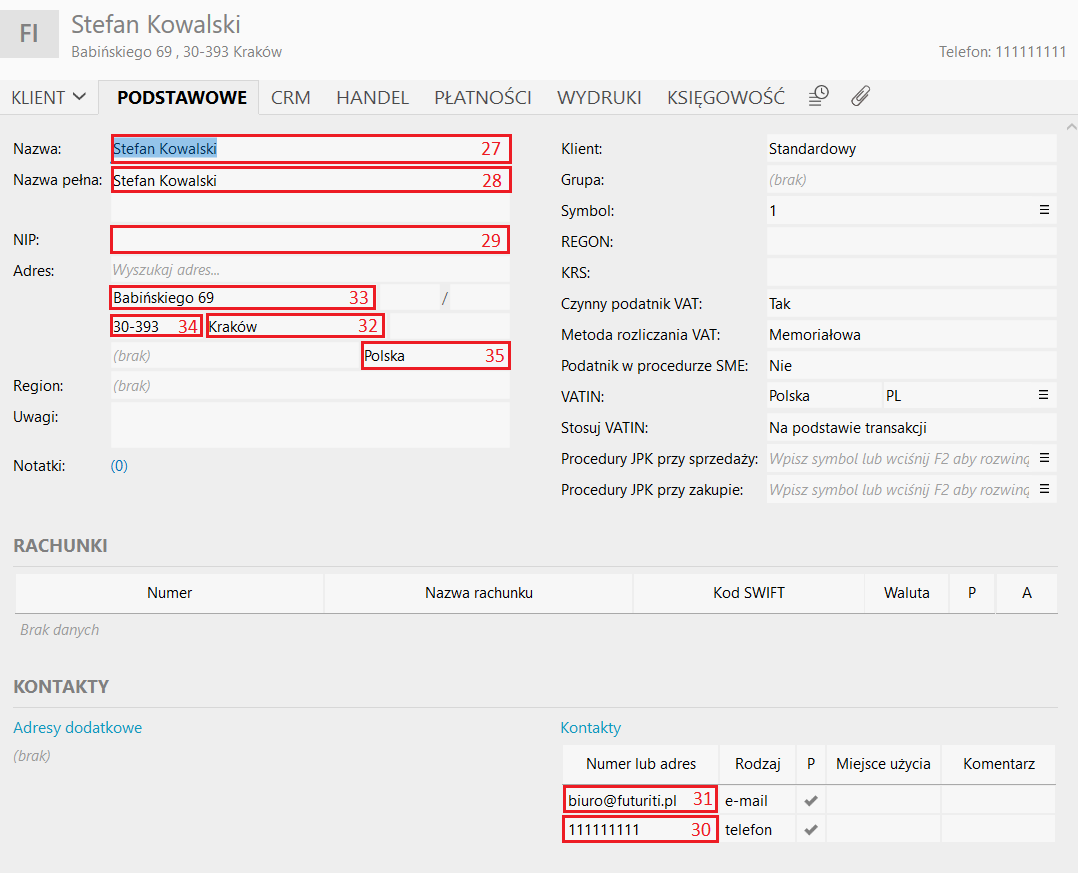Image resolution: width=1078 pixels, height=873 pixels.
Task: Open list icon for Procedury JPK przy sprzedaży
Action: click(x=1044, y=458)
